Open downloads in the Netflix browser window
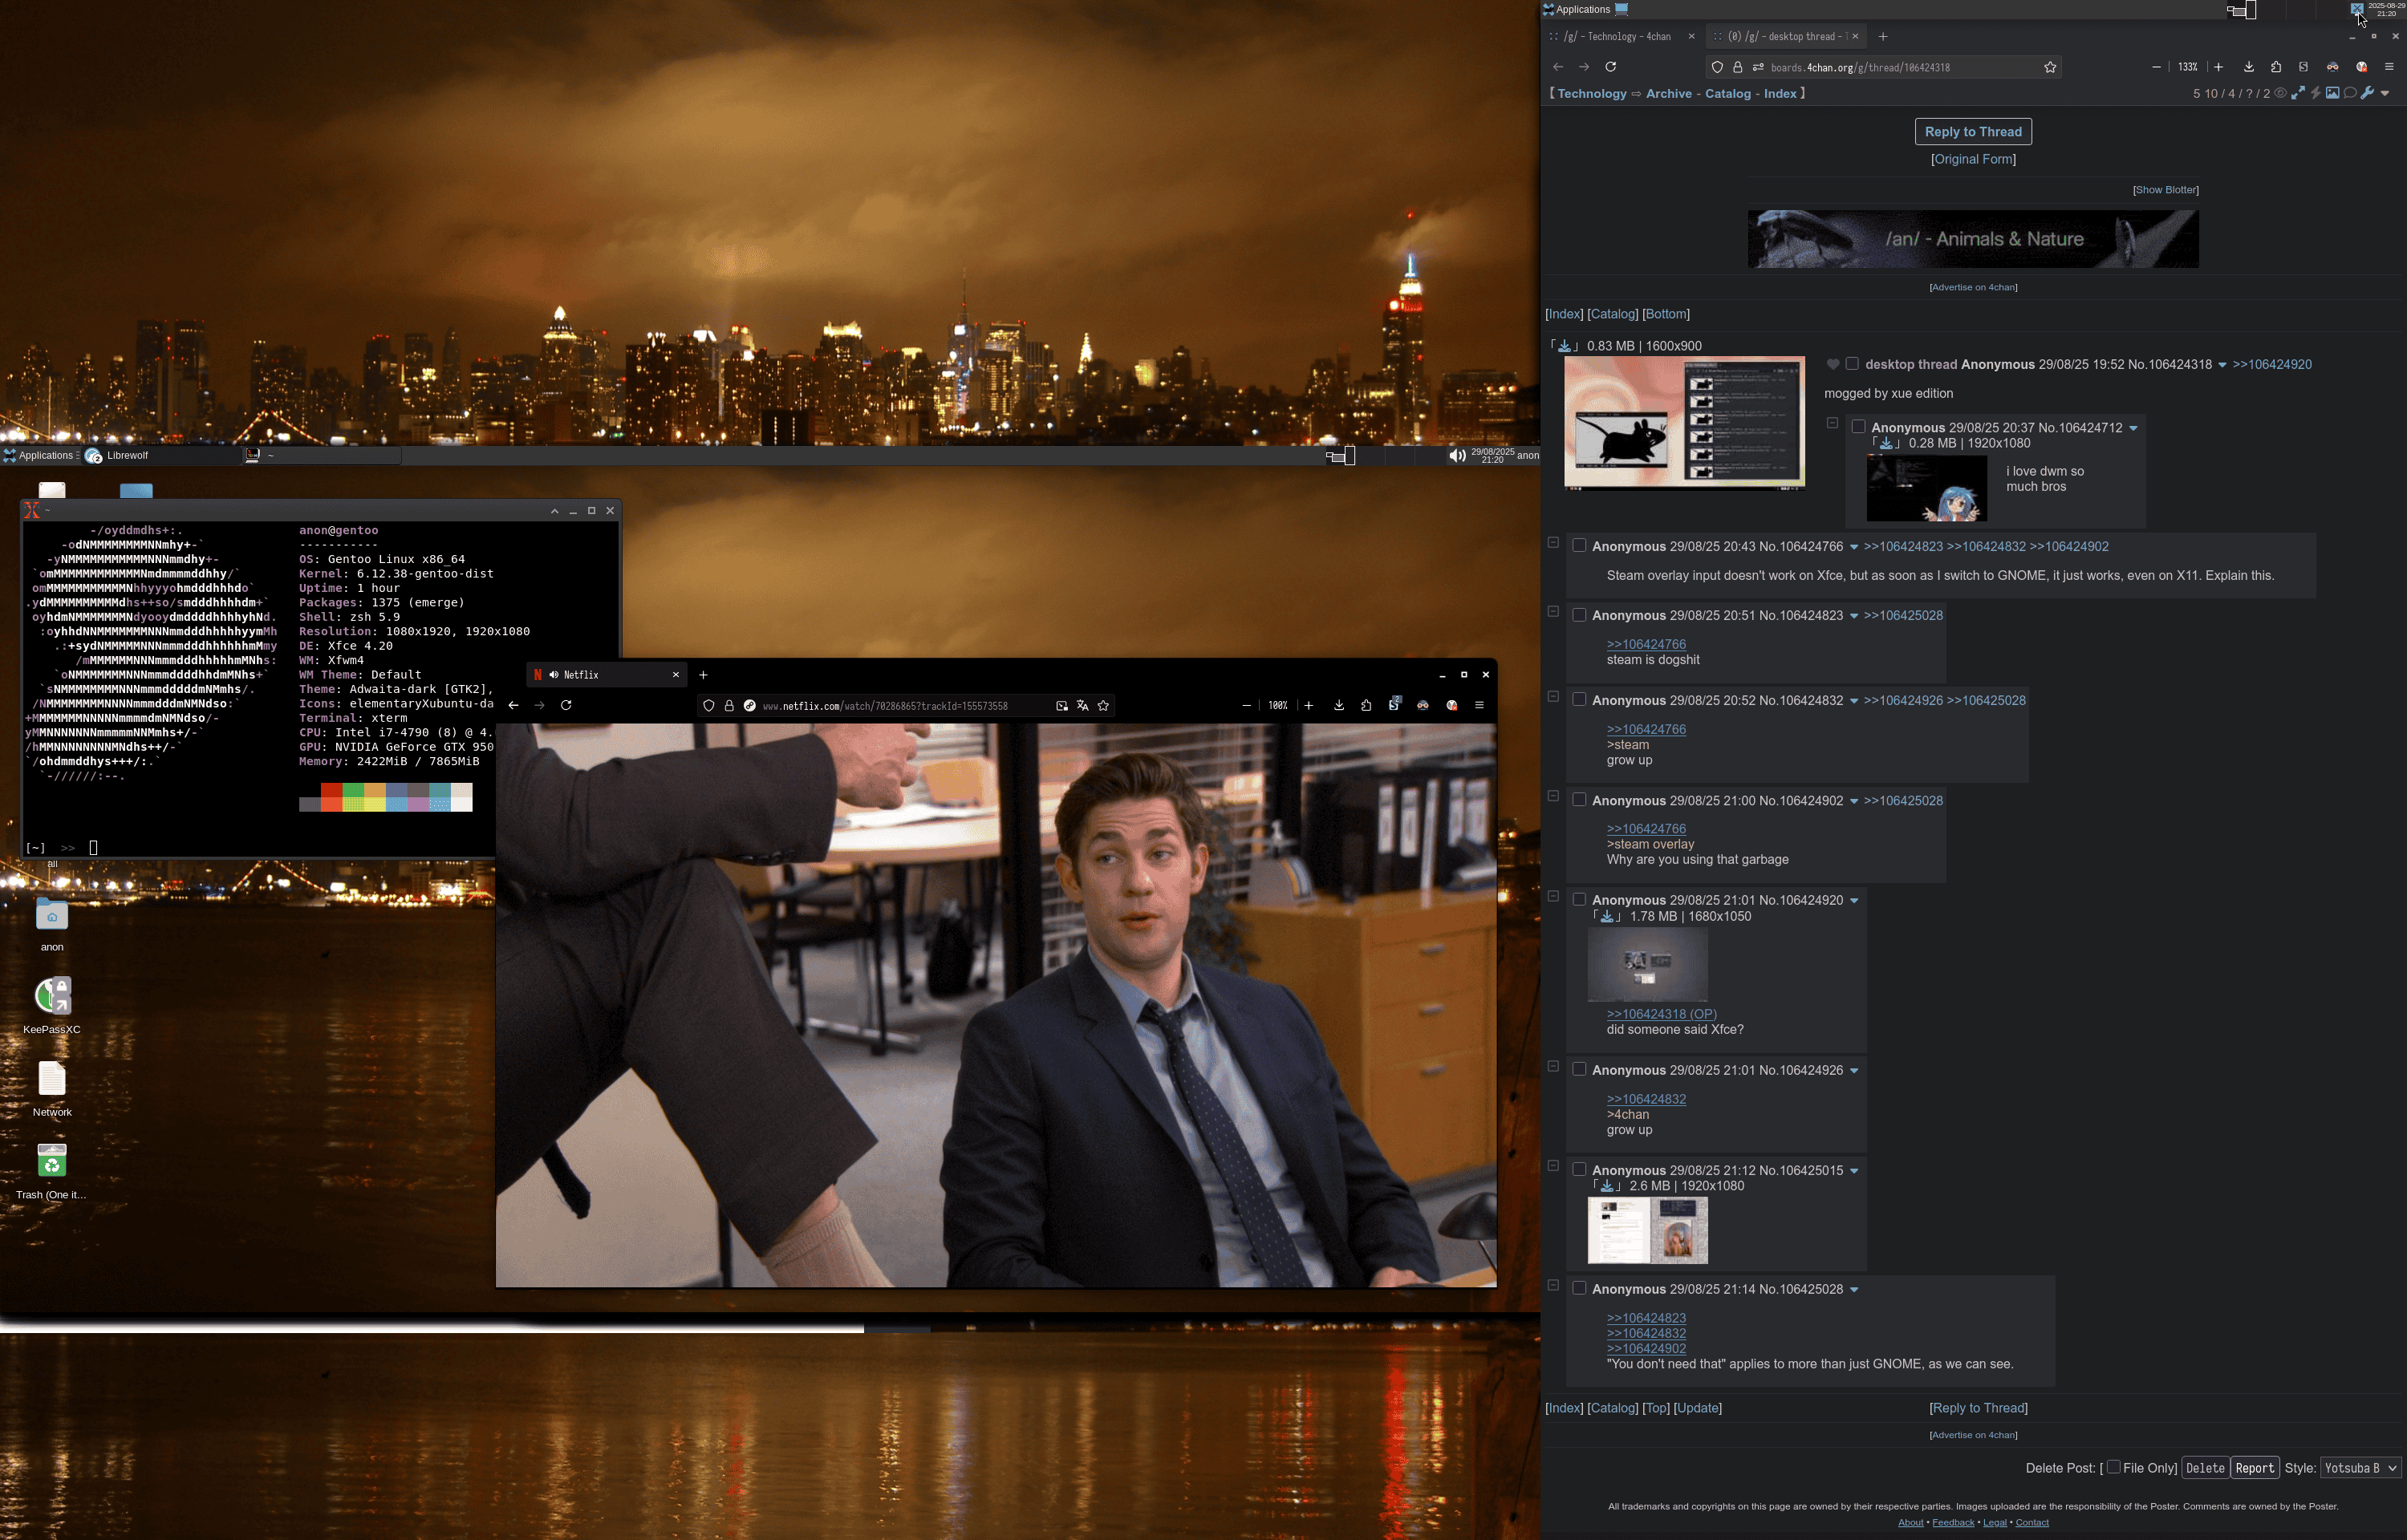 pos(1338,705)
